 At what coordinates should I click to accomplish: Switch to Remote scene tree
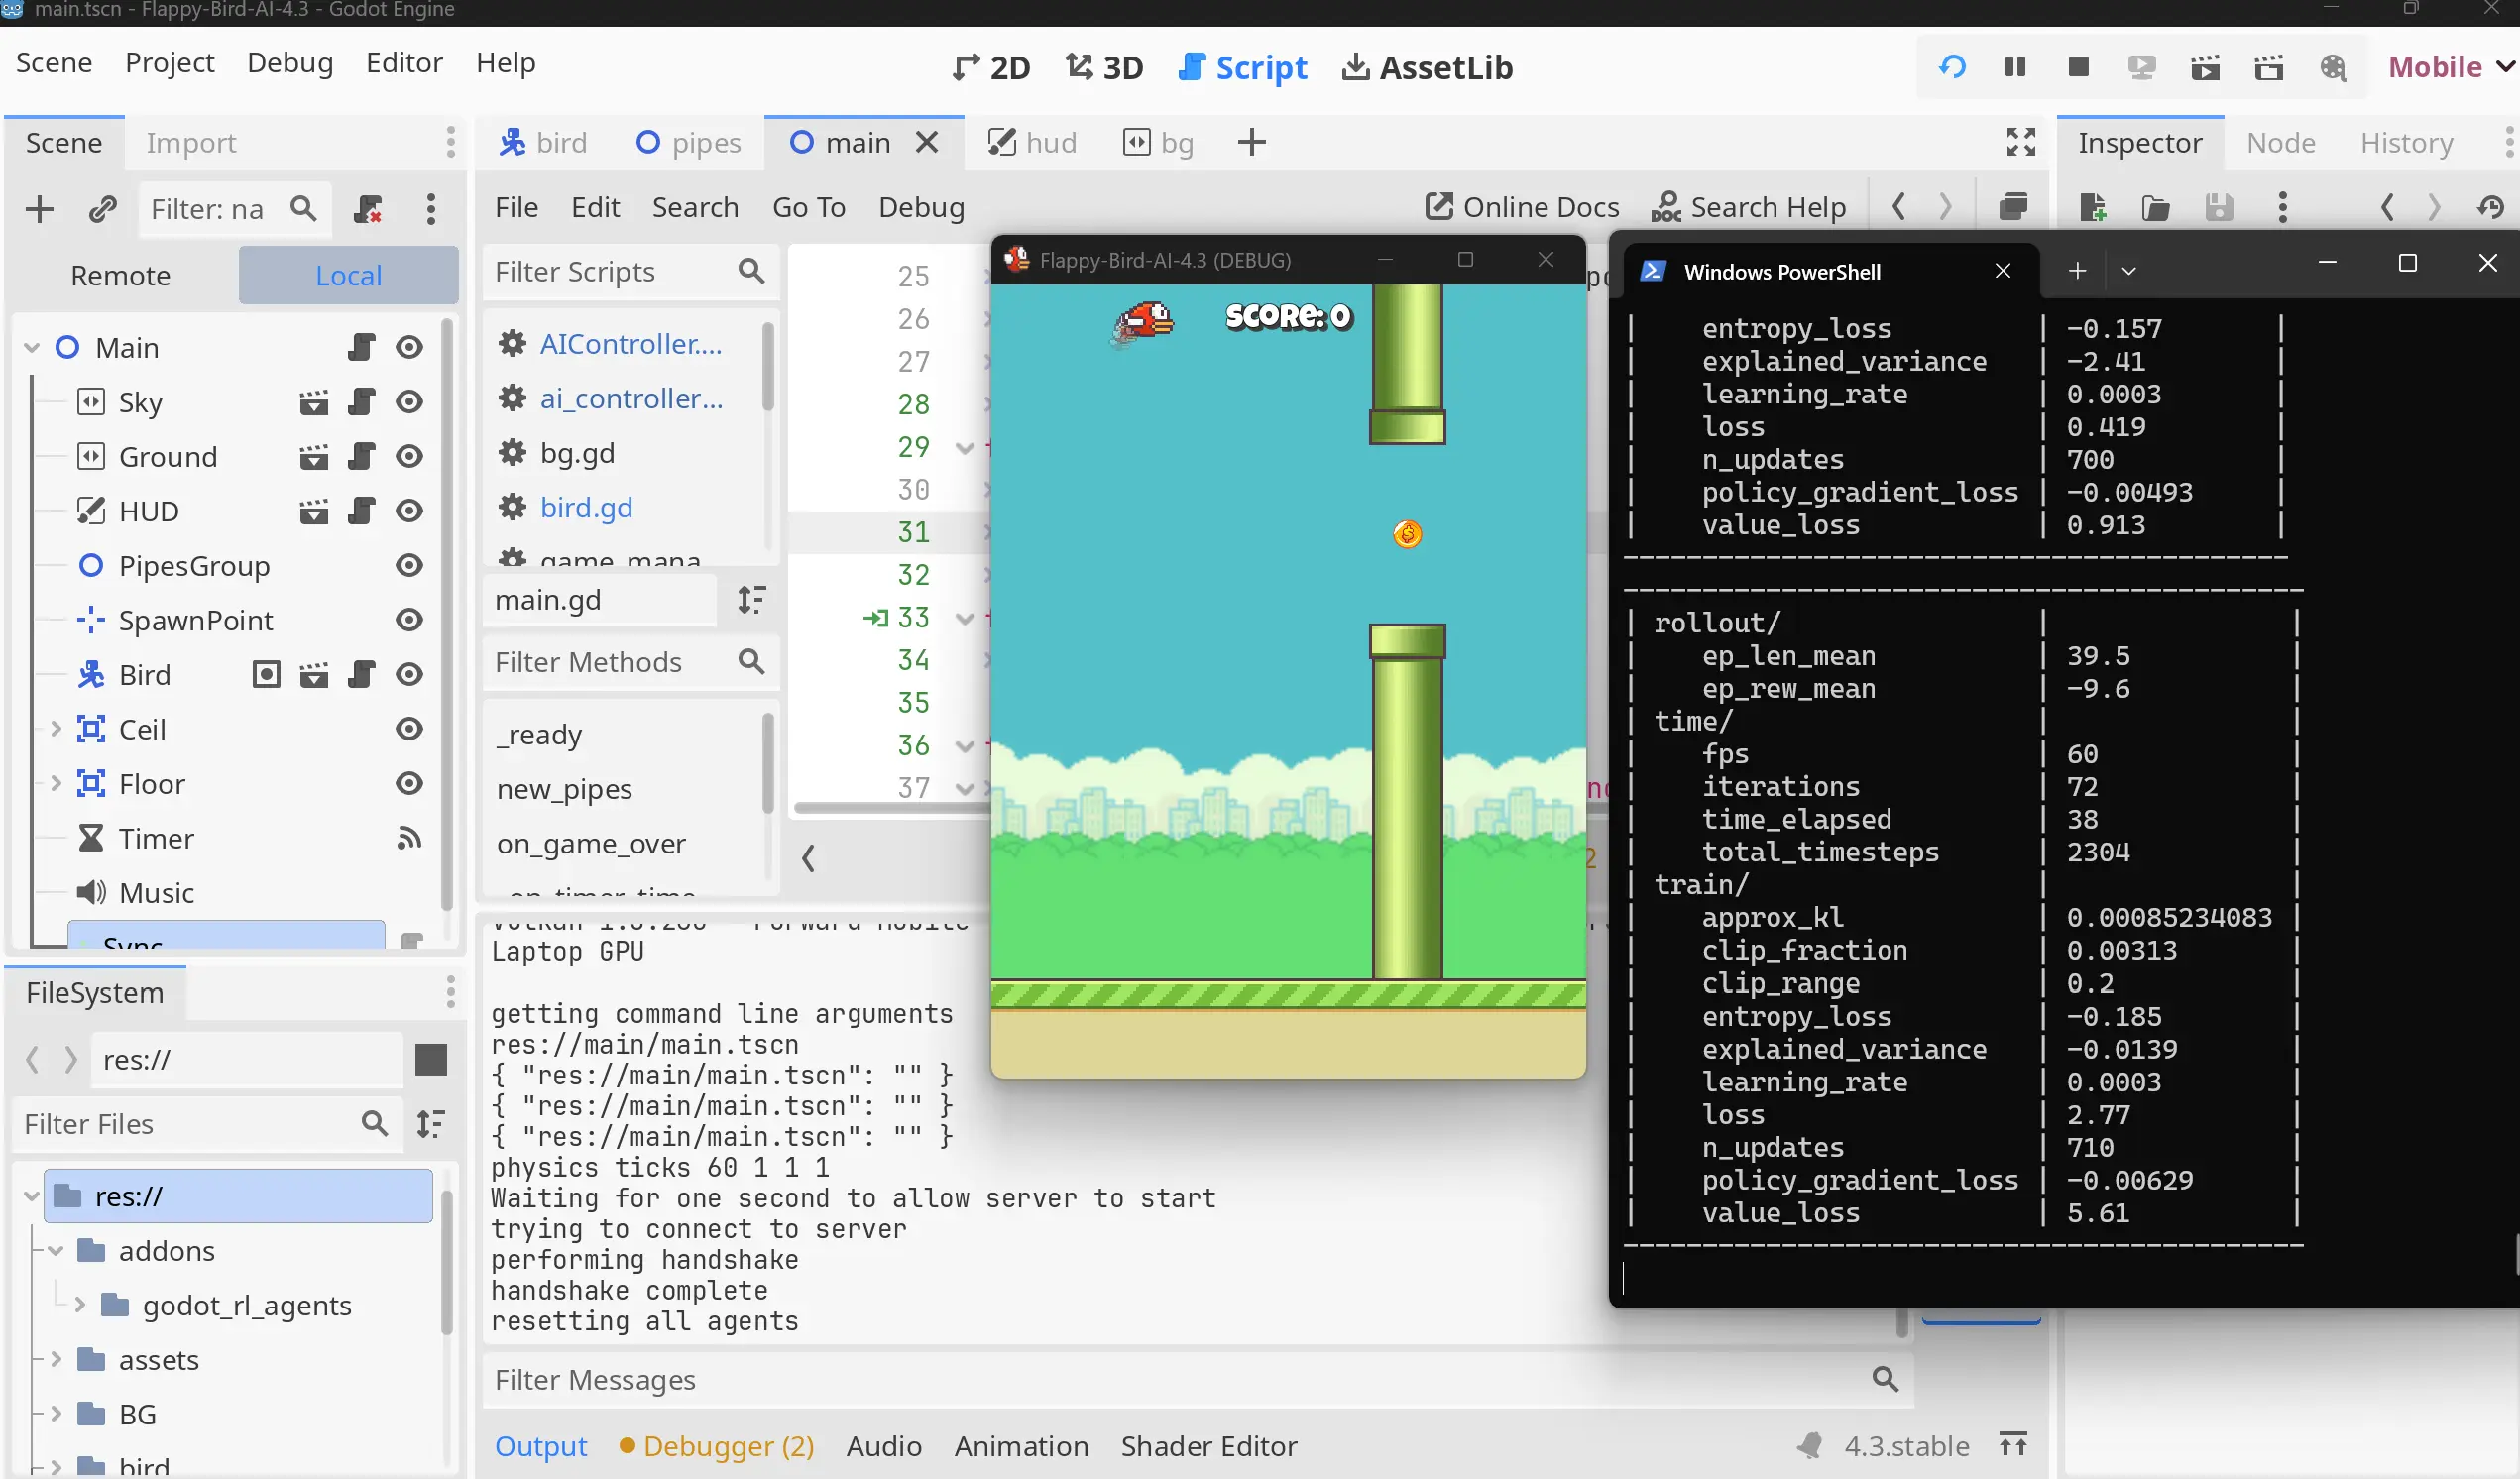[121, 276]
